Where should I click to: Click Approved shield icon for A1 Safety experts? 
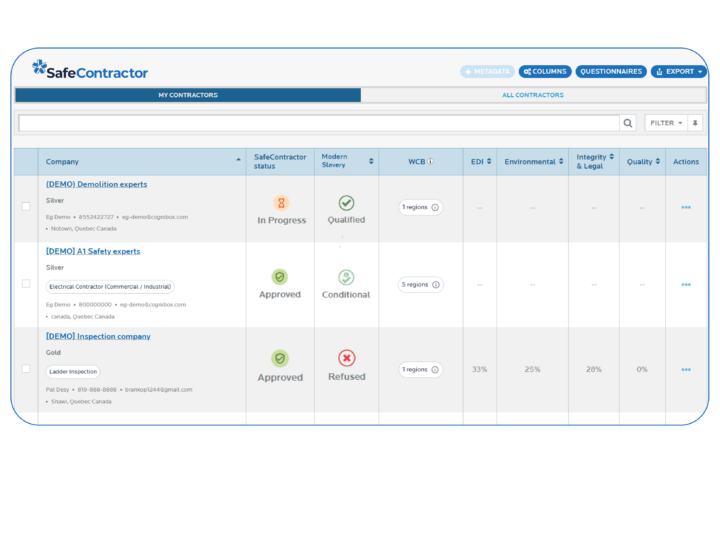tap(280, 277)
